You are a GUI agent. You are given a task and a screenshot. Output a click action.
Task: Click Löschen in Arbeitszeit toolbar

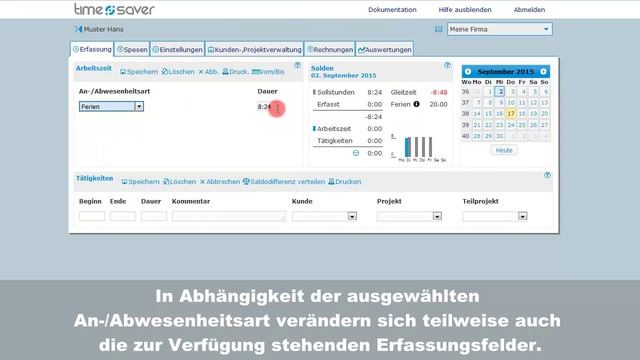(x=178, y=72)
